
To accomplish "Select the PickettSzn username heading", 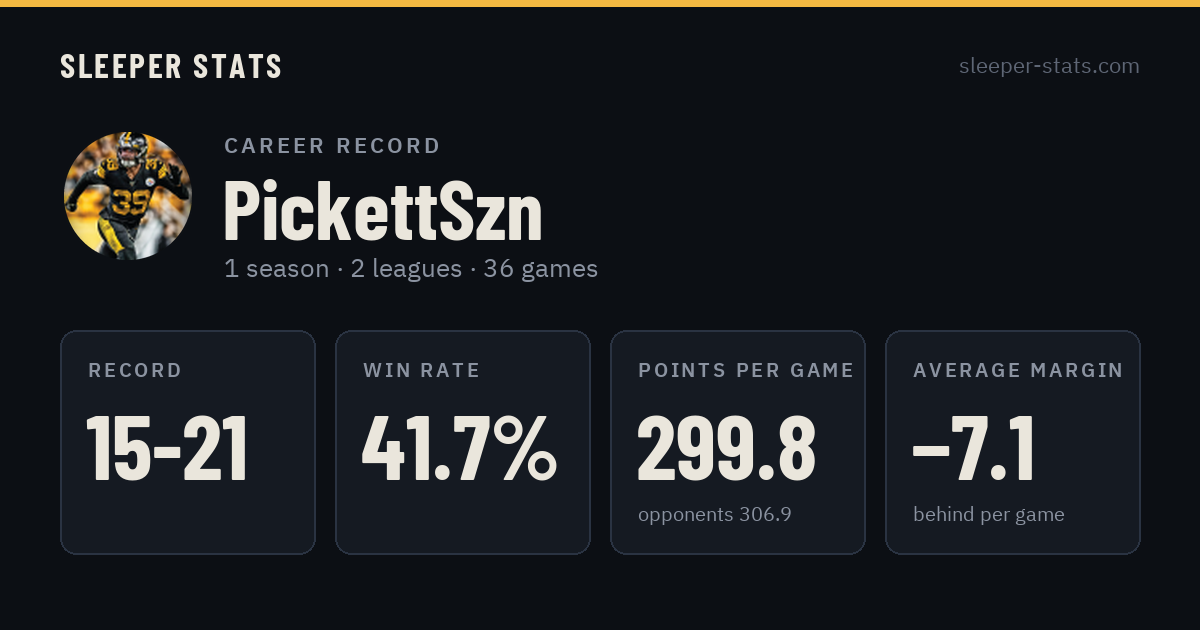I will 383,211.
